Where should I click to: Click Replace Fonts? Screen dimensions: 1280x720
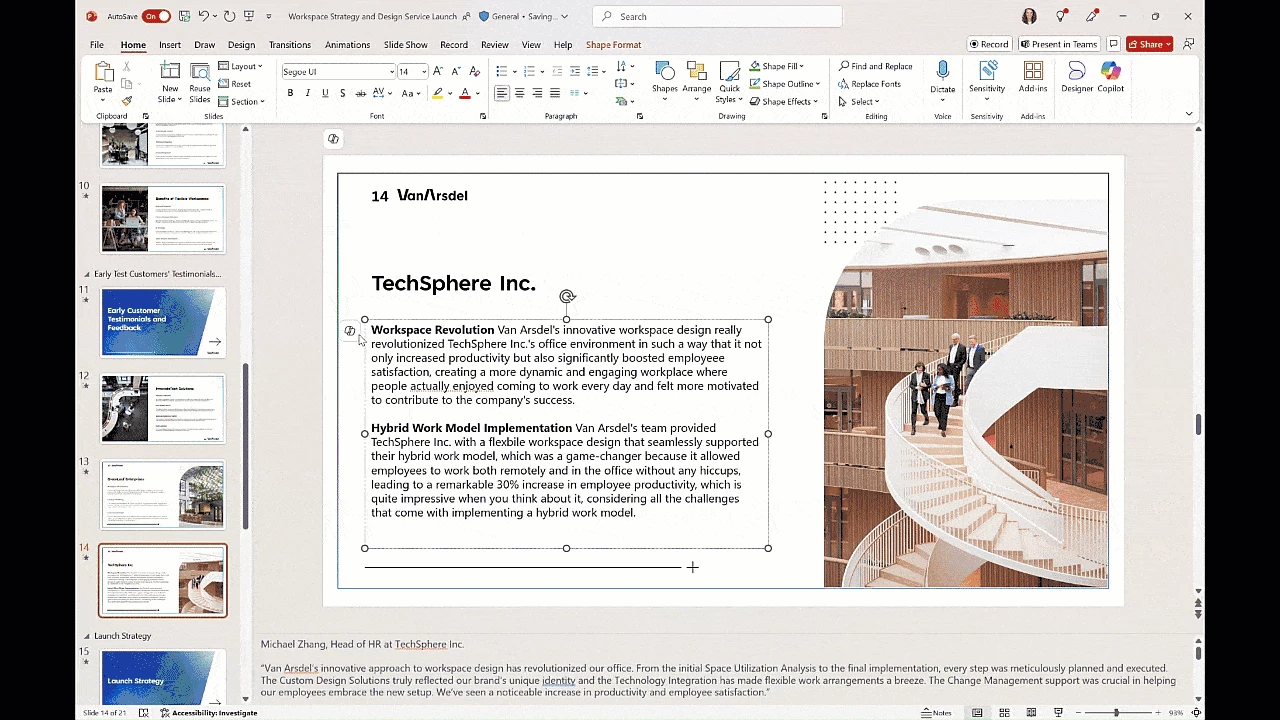(x=869, y=84)
